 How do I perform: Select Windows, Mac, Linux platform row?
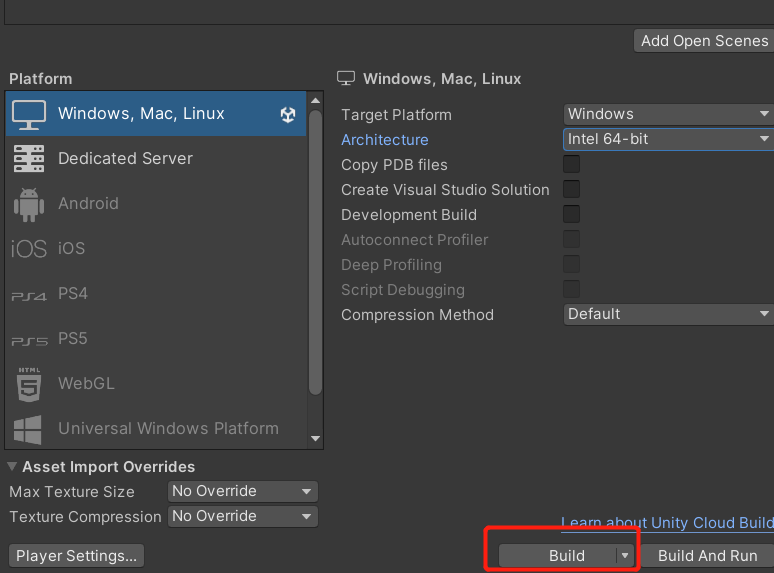[156, 114]
